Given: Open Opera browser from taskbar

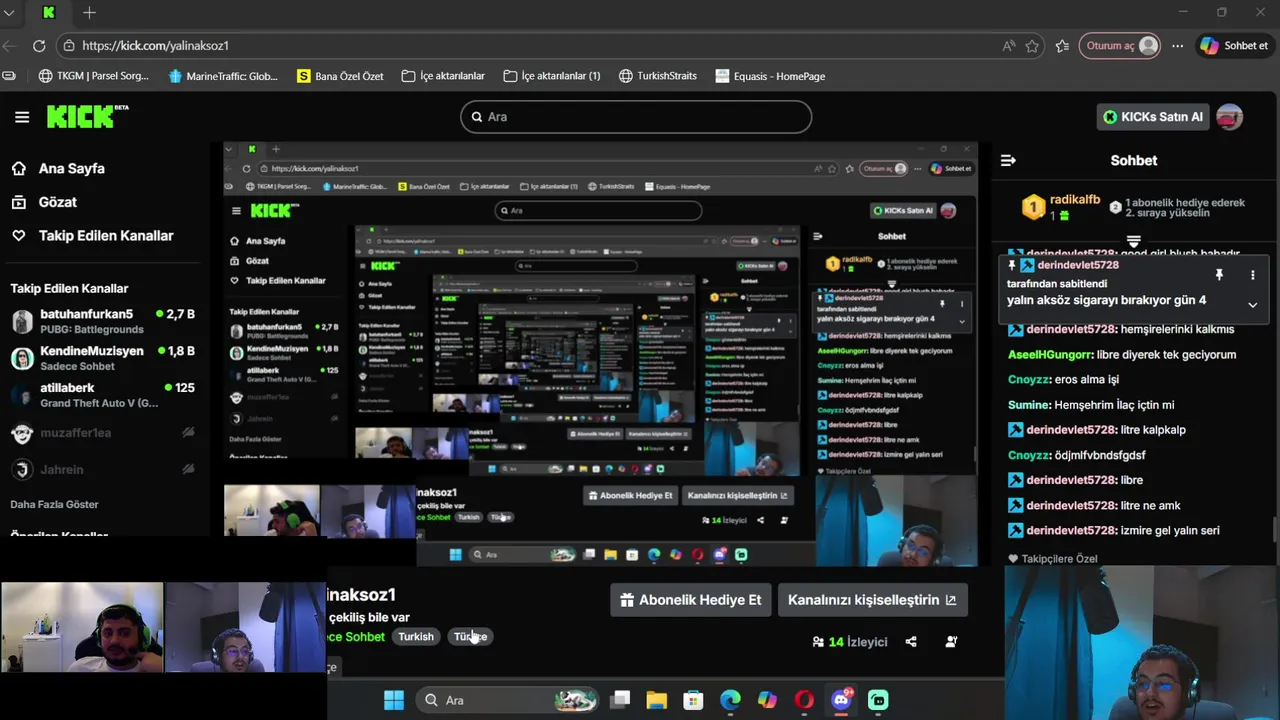Looking at the screenshot, I should coord(804,700).
